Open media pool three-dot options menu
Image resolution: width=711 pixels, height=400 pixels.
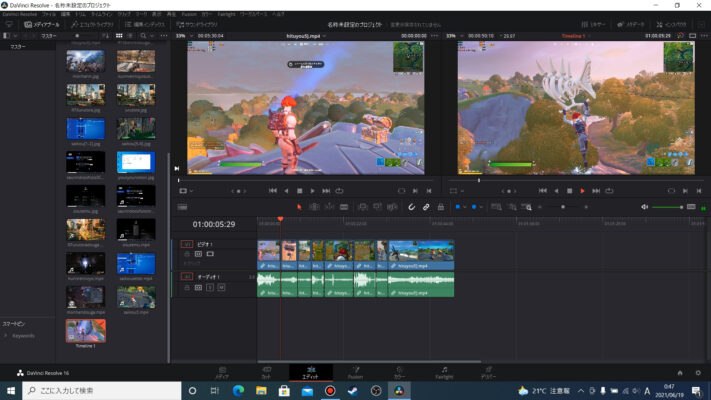(x=164, y=35)
